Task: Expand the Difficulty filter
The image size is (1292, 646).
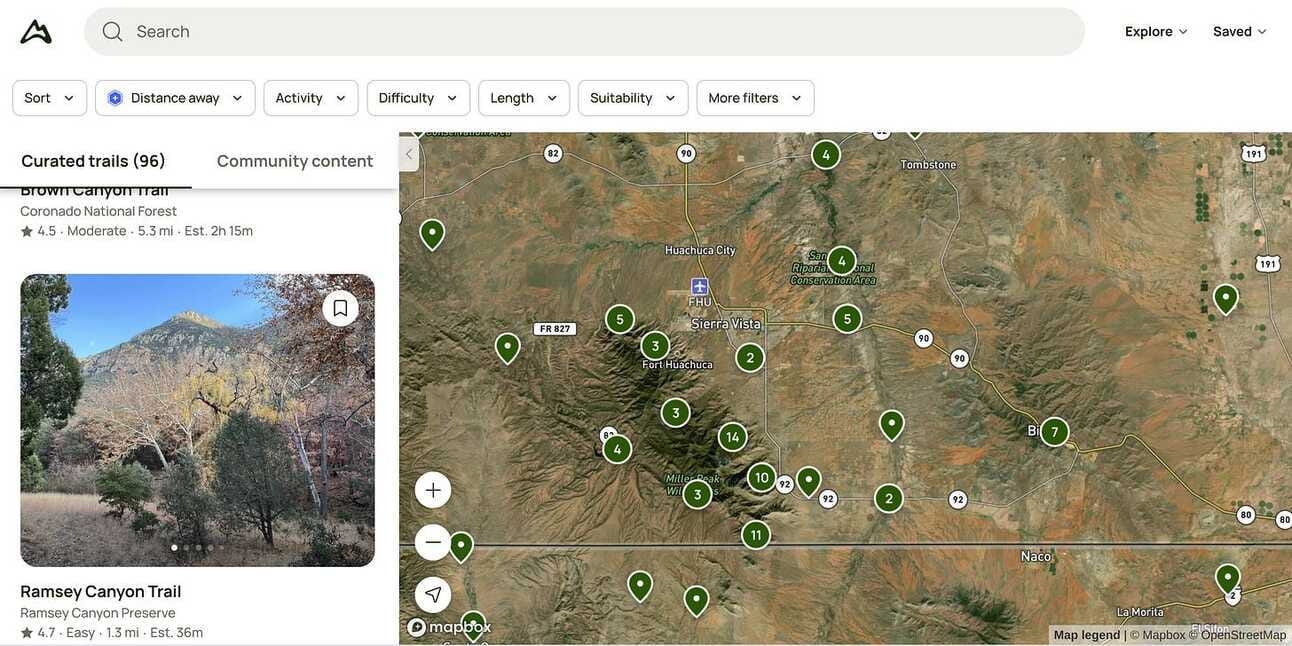Action: pos(418,98)
